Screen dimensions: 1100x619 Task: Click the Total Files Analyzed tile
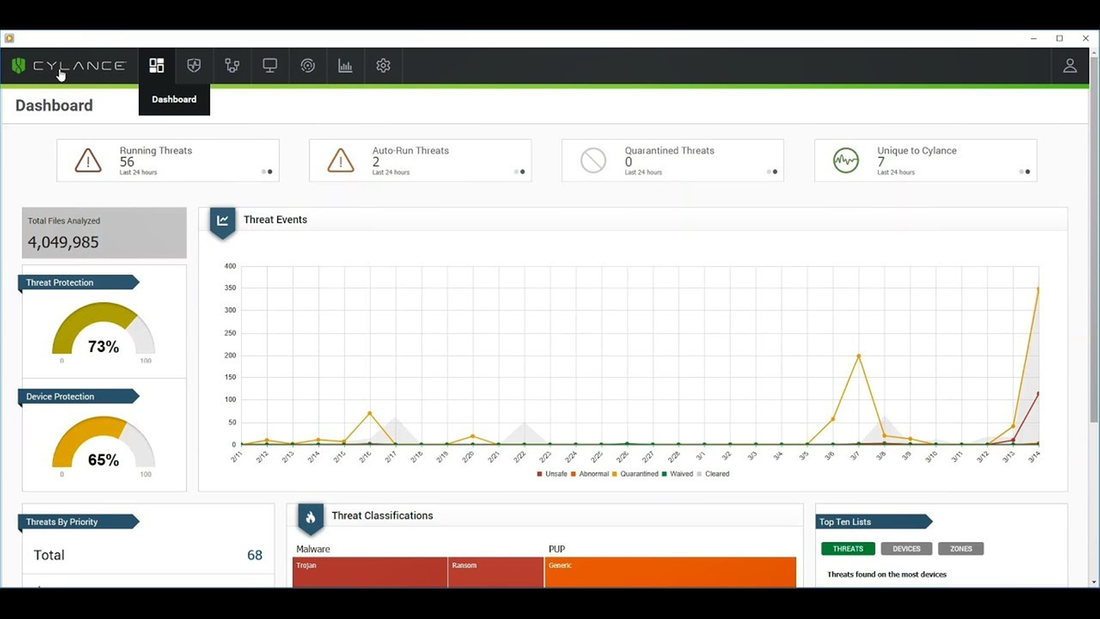pos(105,233)
